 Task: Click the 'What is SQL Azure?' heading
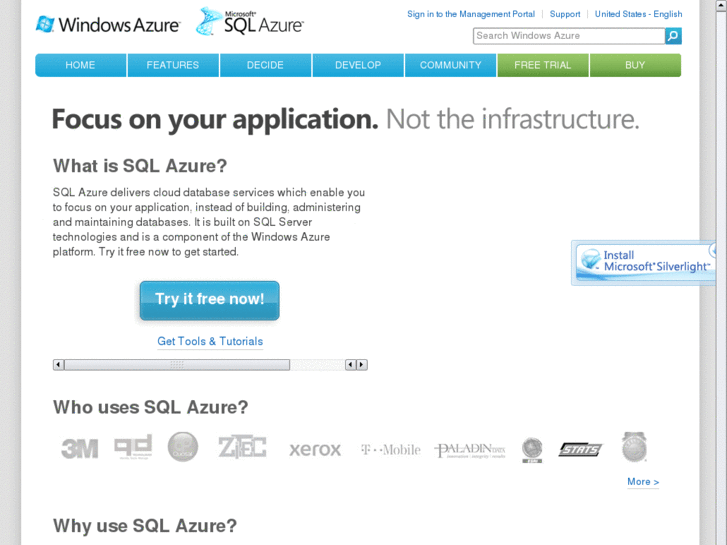click(x=140, y=166)
